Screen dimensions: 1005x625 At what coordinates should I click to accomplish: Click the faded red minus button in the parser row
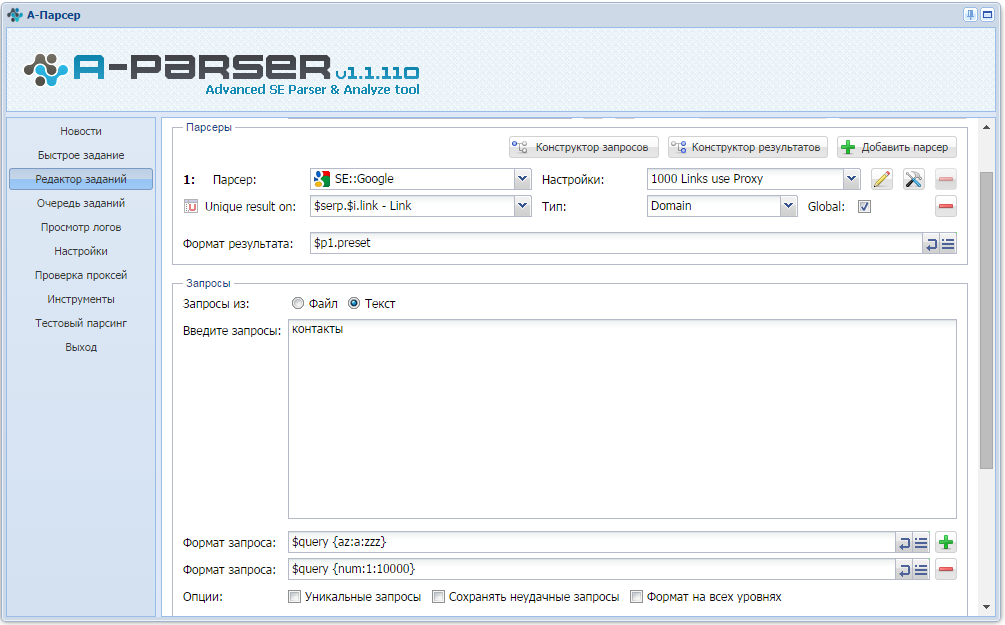tap(946, 179)
